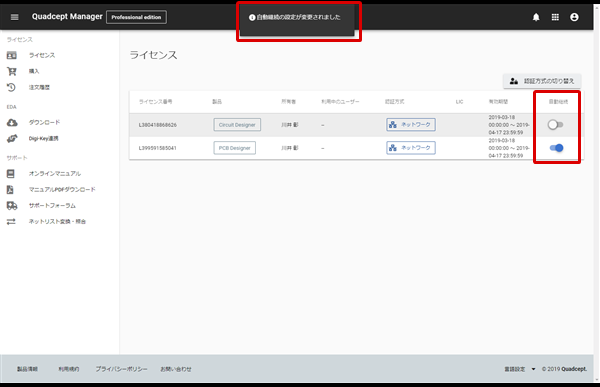600x387 pixels.
Task: Open お問い合わせ link in footer
Action: click(176, 369)
